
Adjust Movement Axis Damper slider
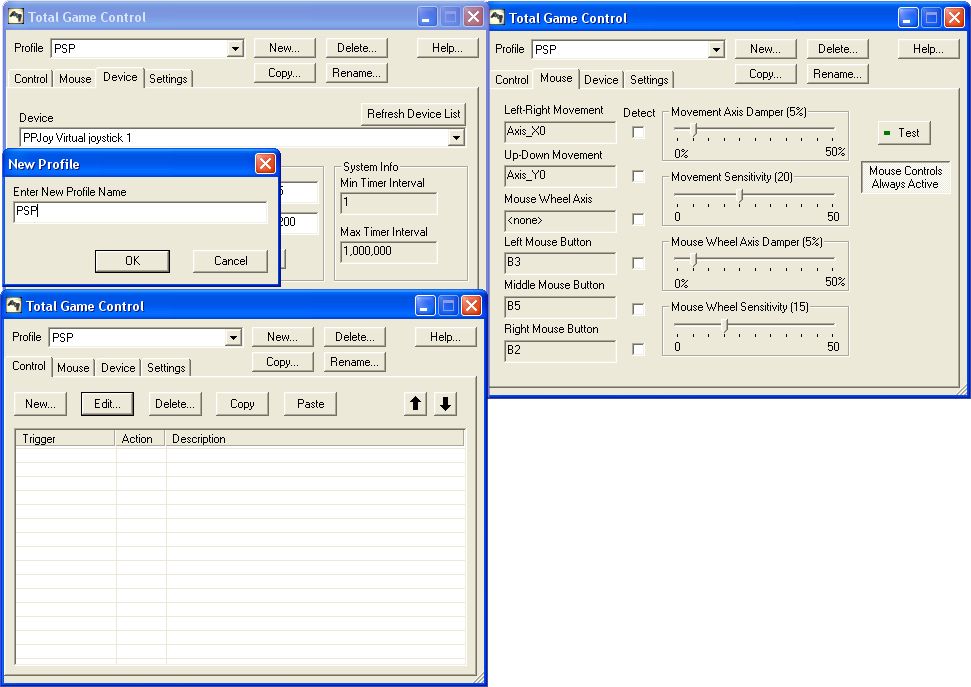pyautogui.click(x=695, y=129)
